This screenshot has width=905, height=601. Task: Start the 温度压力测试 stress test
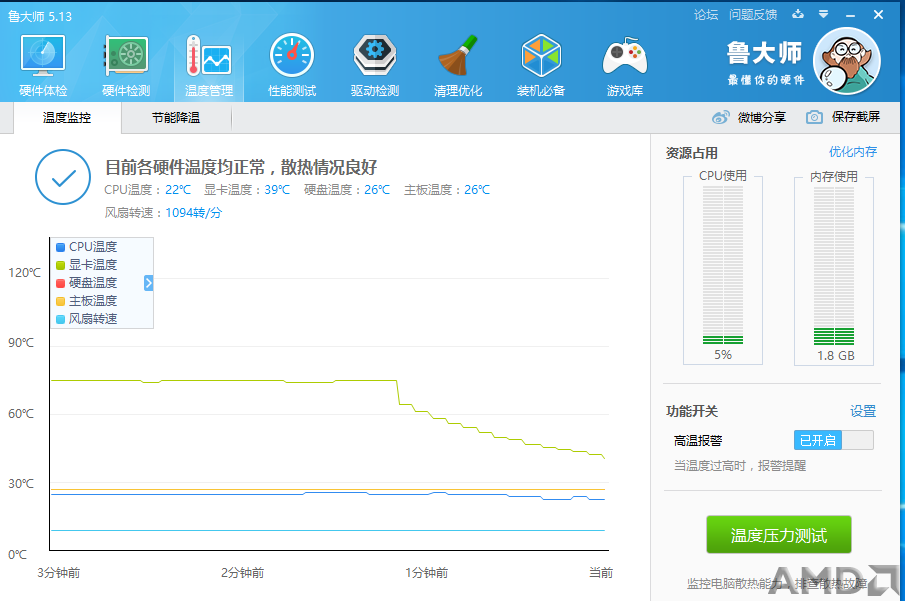coord(779,535)
